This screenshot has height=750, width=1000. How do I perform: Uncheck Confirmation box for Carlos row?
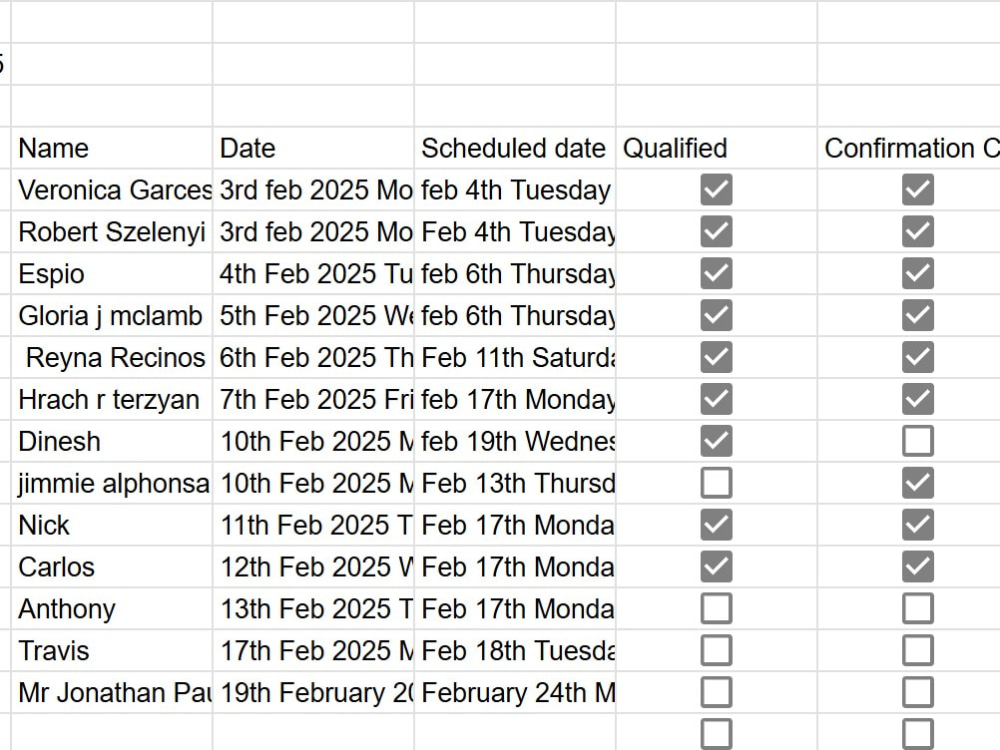pyautogui.click(x=918, y=567)
